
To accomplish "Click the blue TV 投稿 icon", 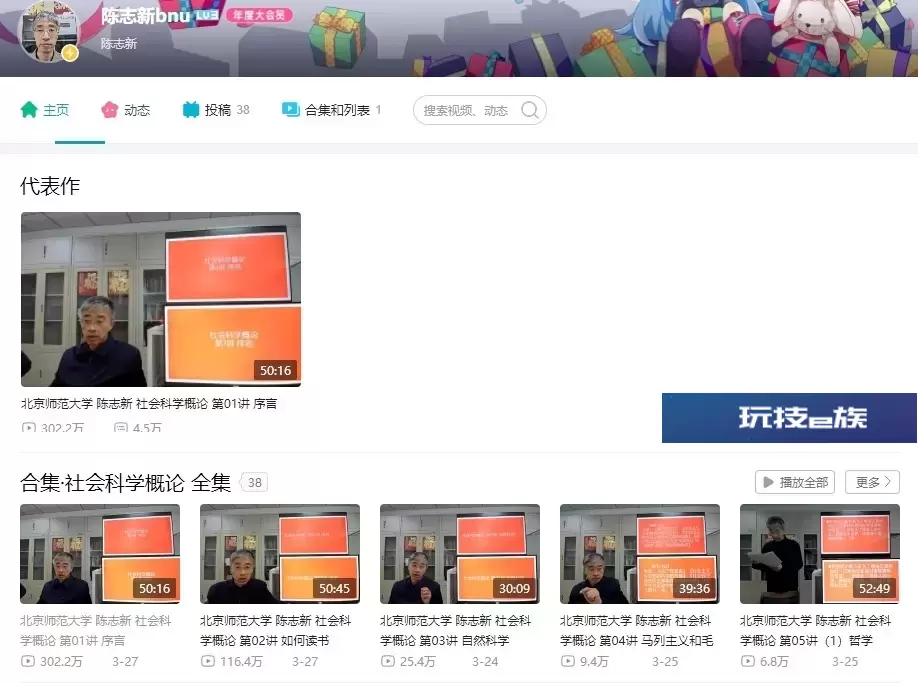I will [191, 110].
